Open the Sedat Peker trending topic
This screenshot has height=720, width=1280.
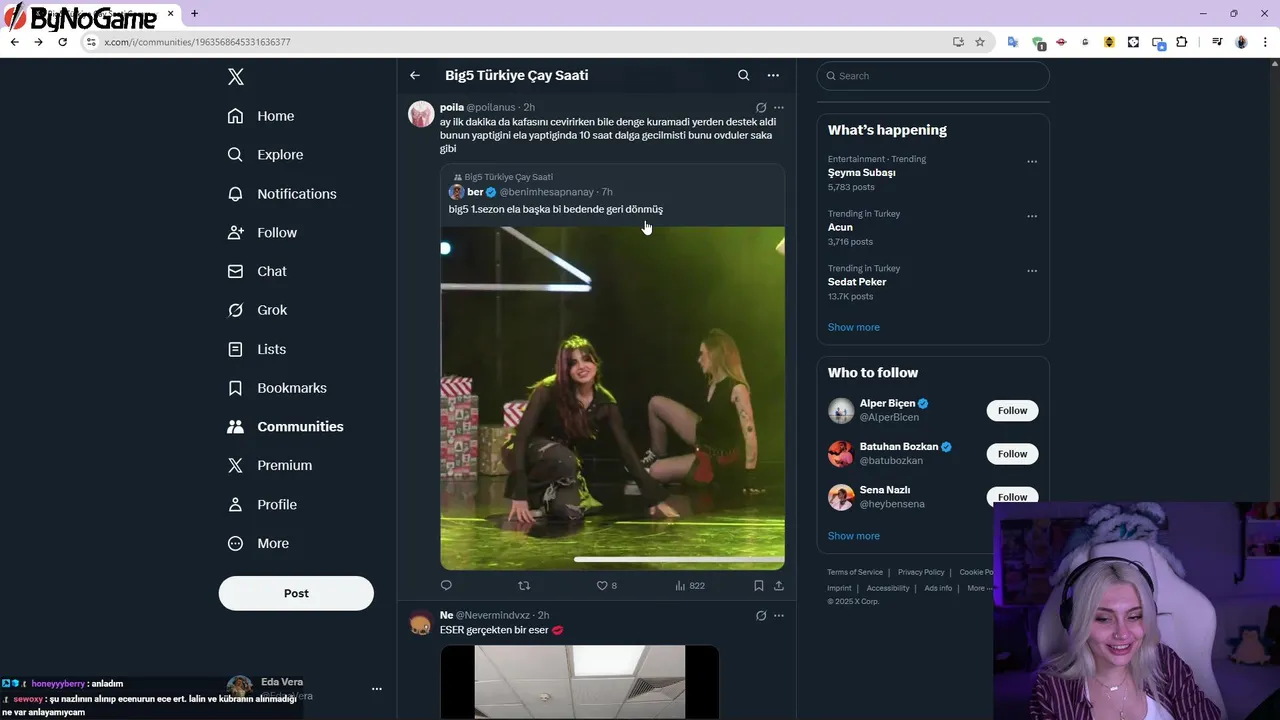(x=857, y=282)
